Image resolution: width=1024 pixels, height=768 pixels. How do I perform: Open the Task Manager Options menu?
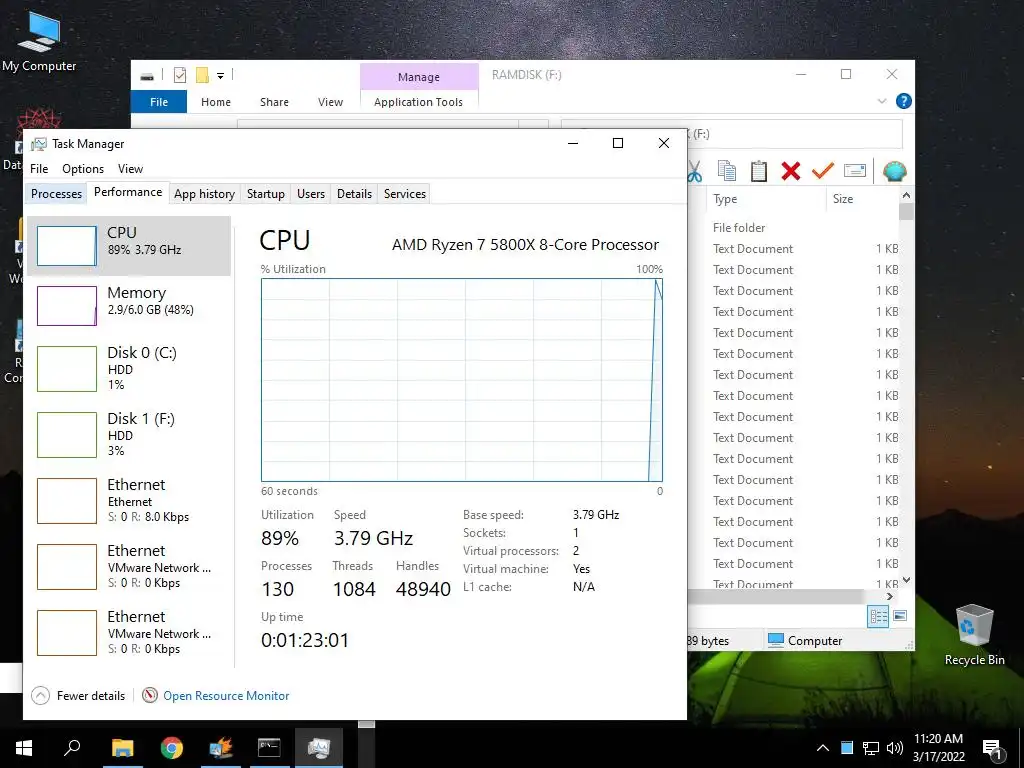pos(83,168)
